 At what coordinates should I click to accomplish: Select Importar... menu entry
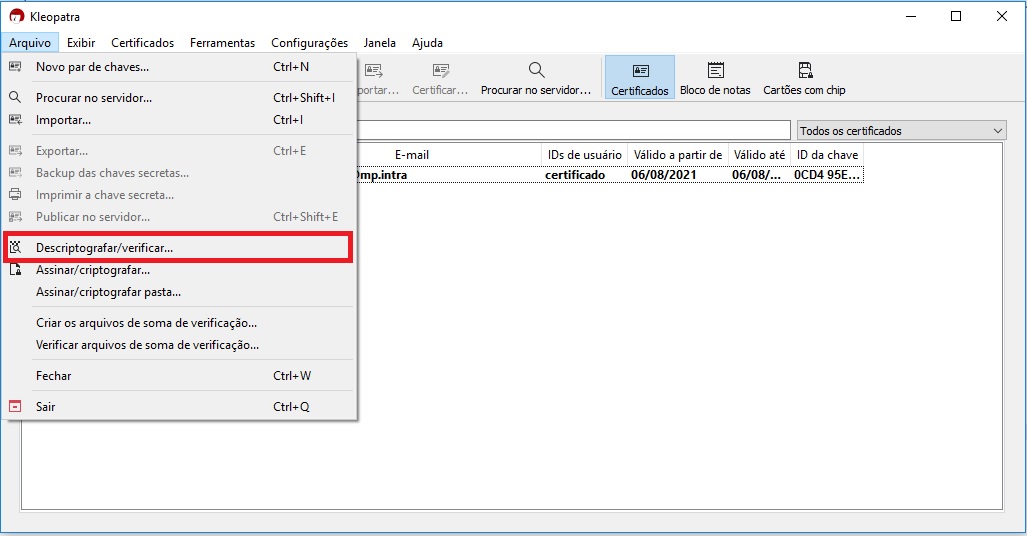click(x=179, y=120)
